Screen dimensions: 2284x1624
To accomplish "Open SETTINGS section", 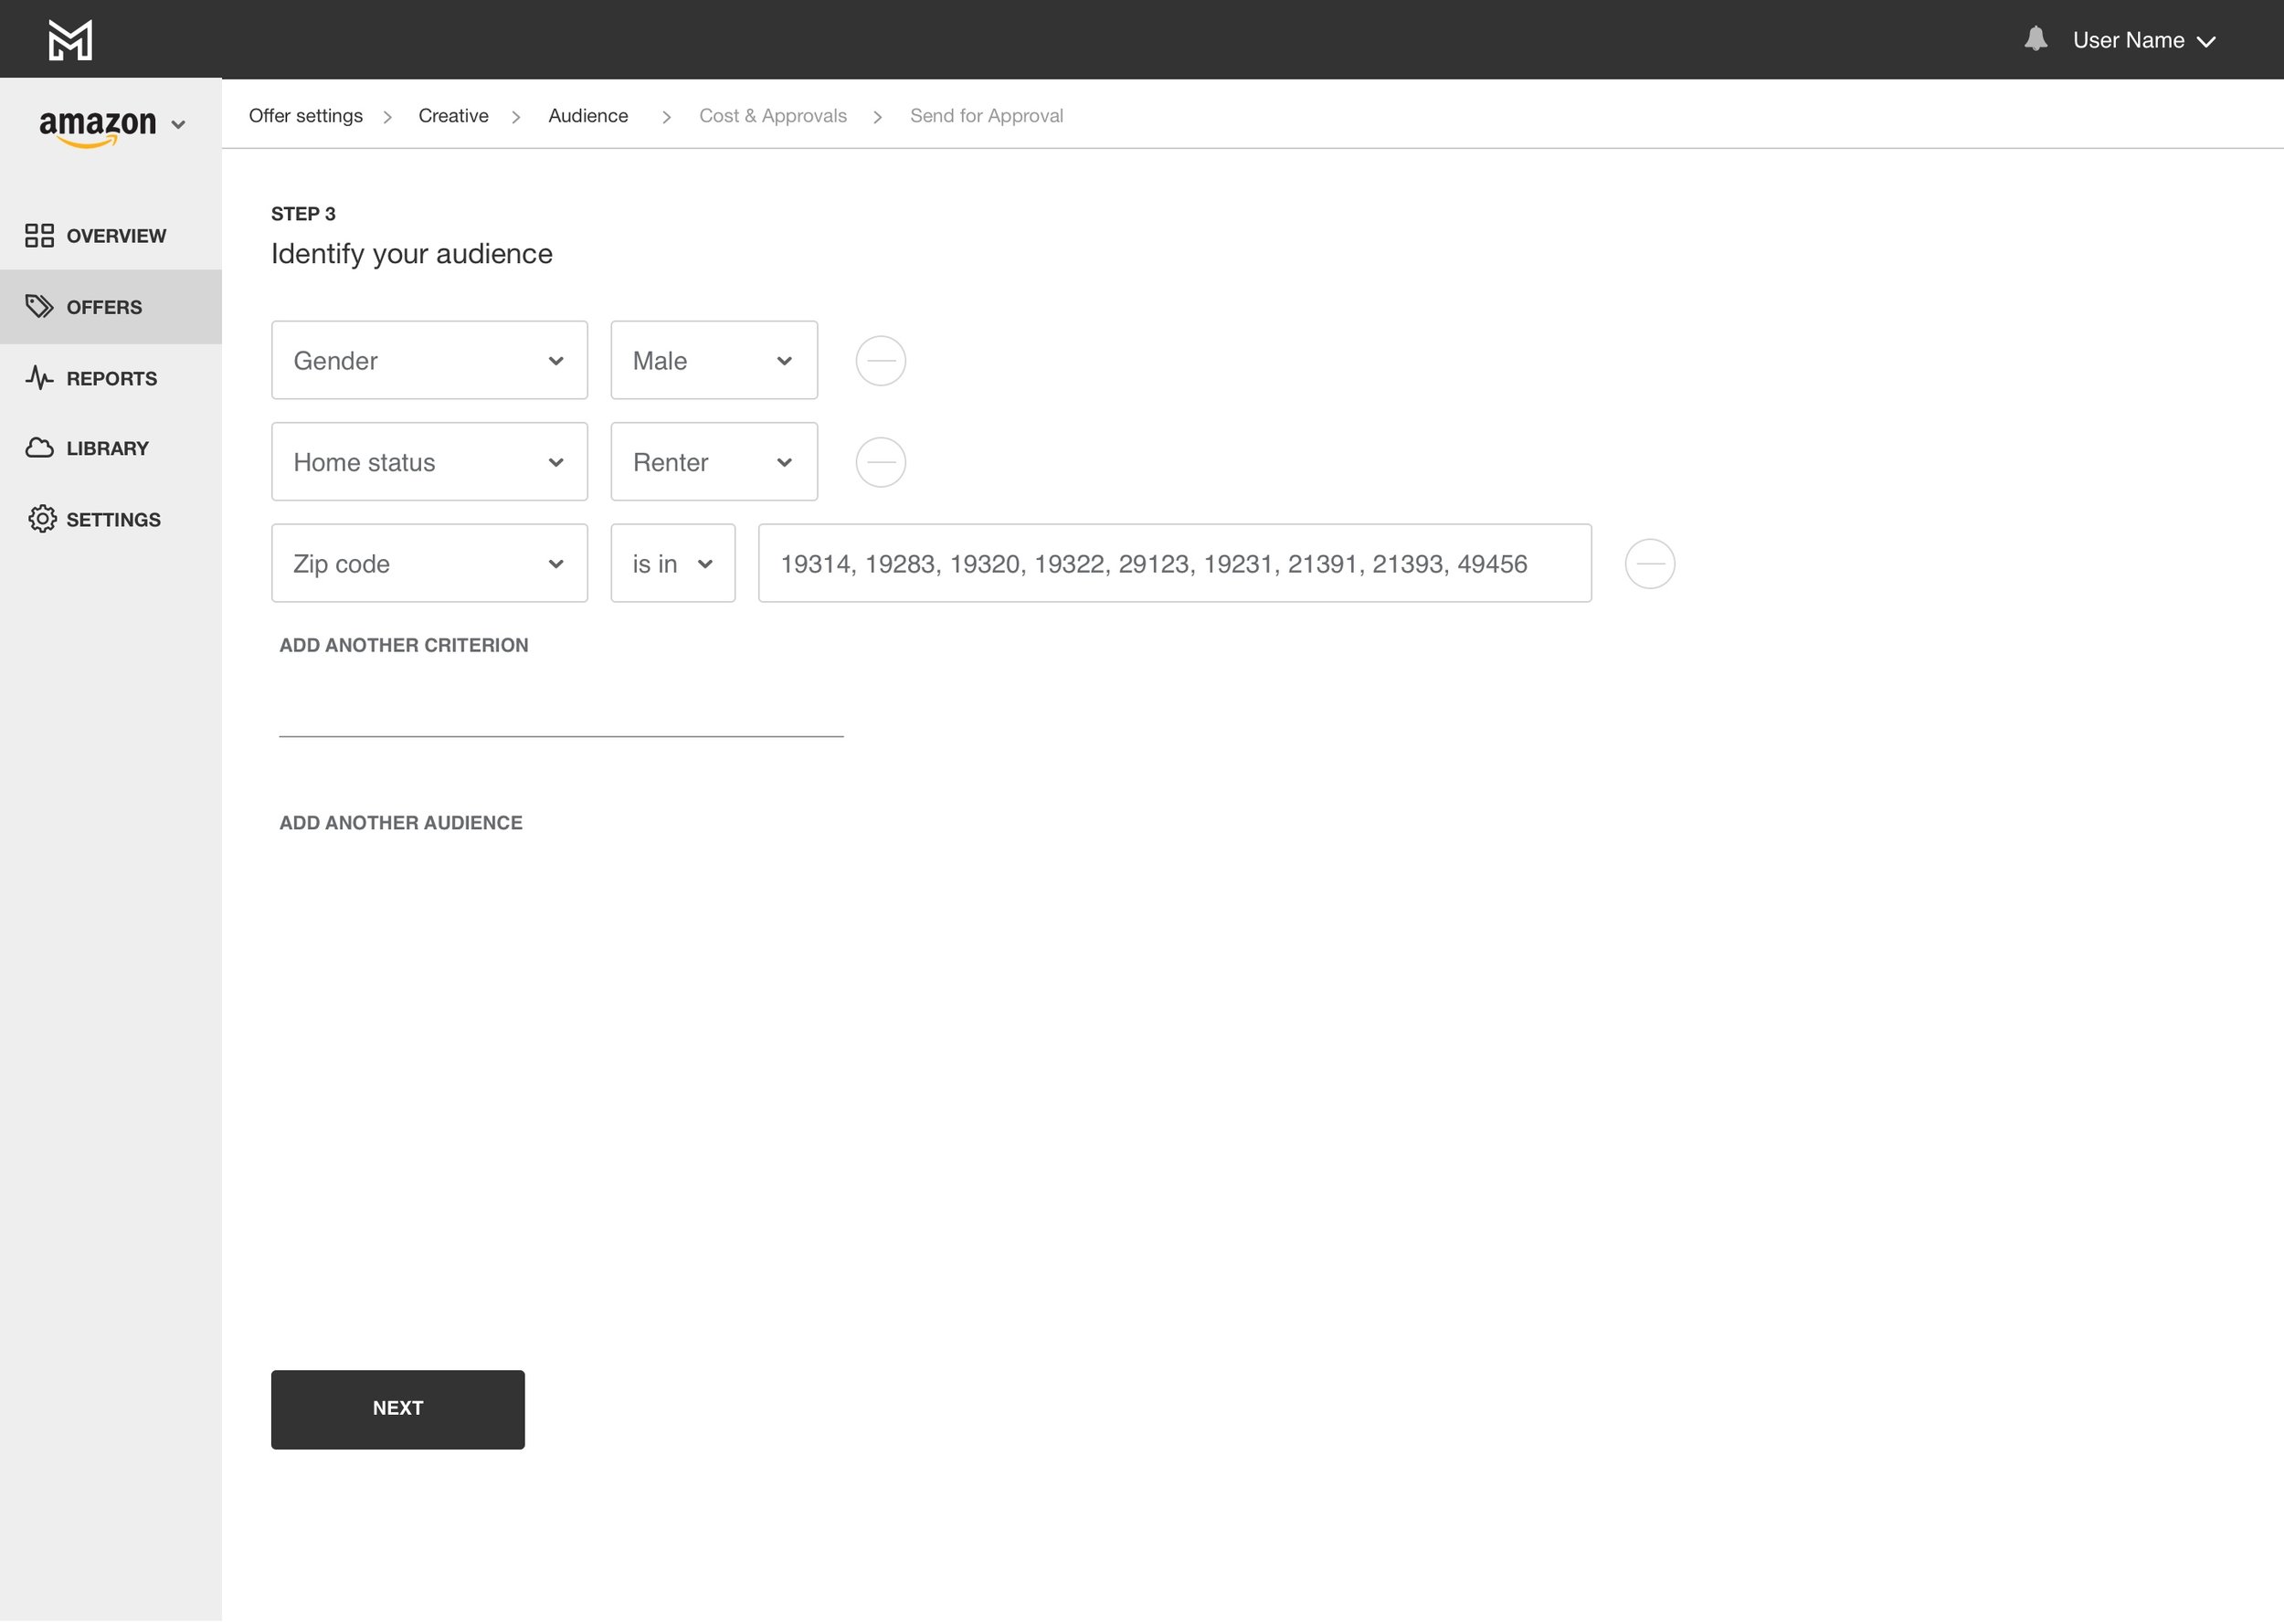I will [x=111, y=519].
